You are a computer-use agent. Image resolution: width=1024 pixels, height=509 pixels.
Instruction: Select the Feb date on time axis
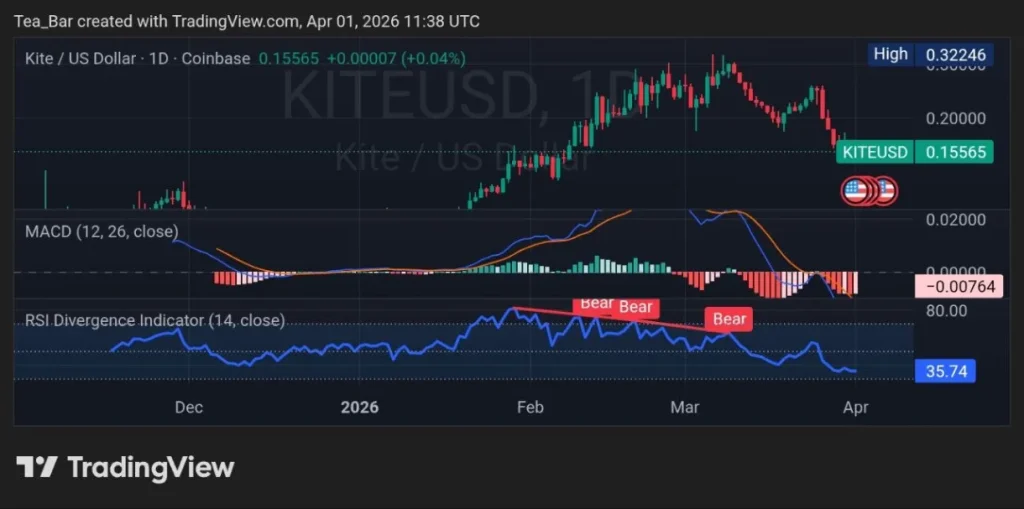click(x=529, y=407)
